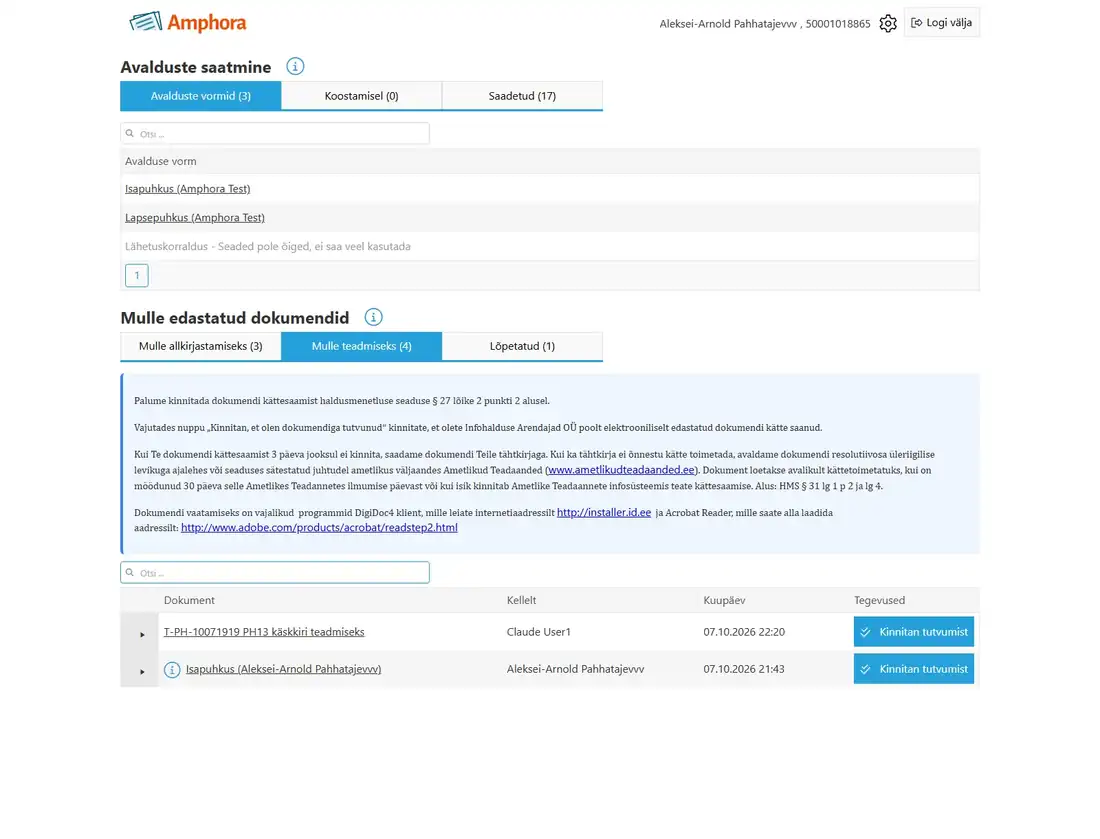Expand the T-PH-10071919 document row
Image resolution: width=1100 pixels, height=839 pixels.
[x=142, y=634]
